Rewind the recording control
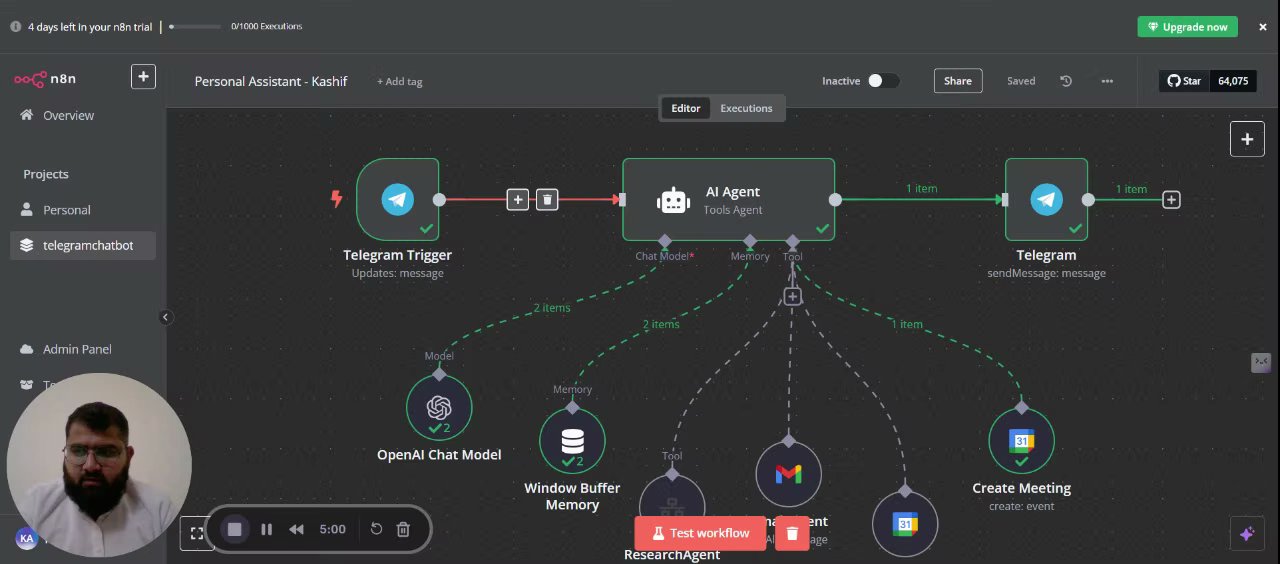The height and width of the screenshot is (564, 1280). tap(296, 529)
